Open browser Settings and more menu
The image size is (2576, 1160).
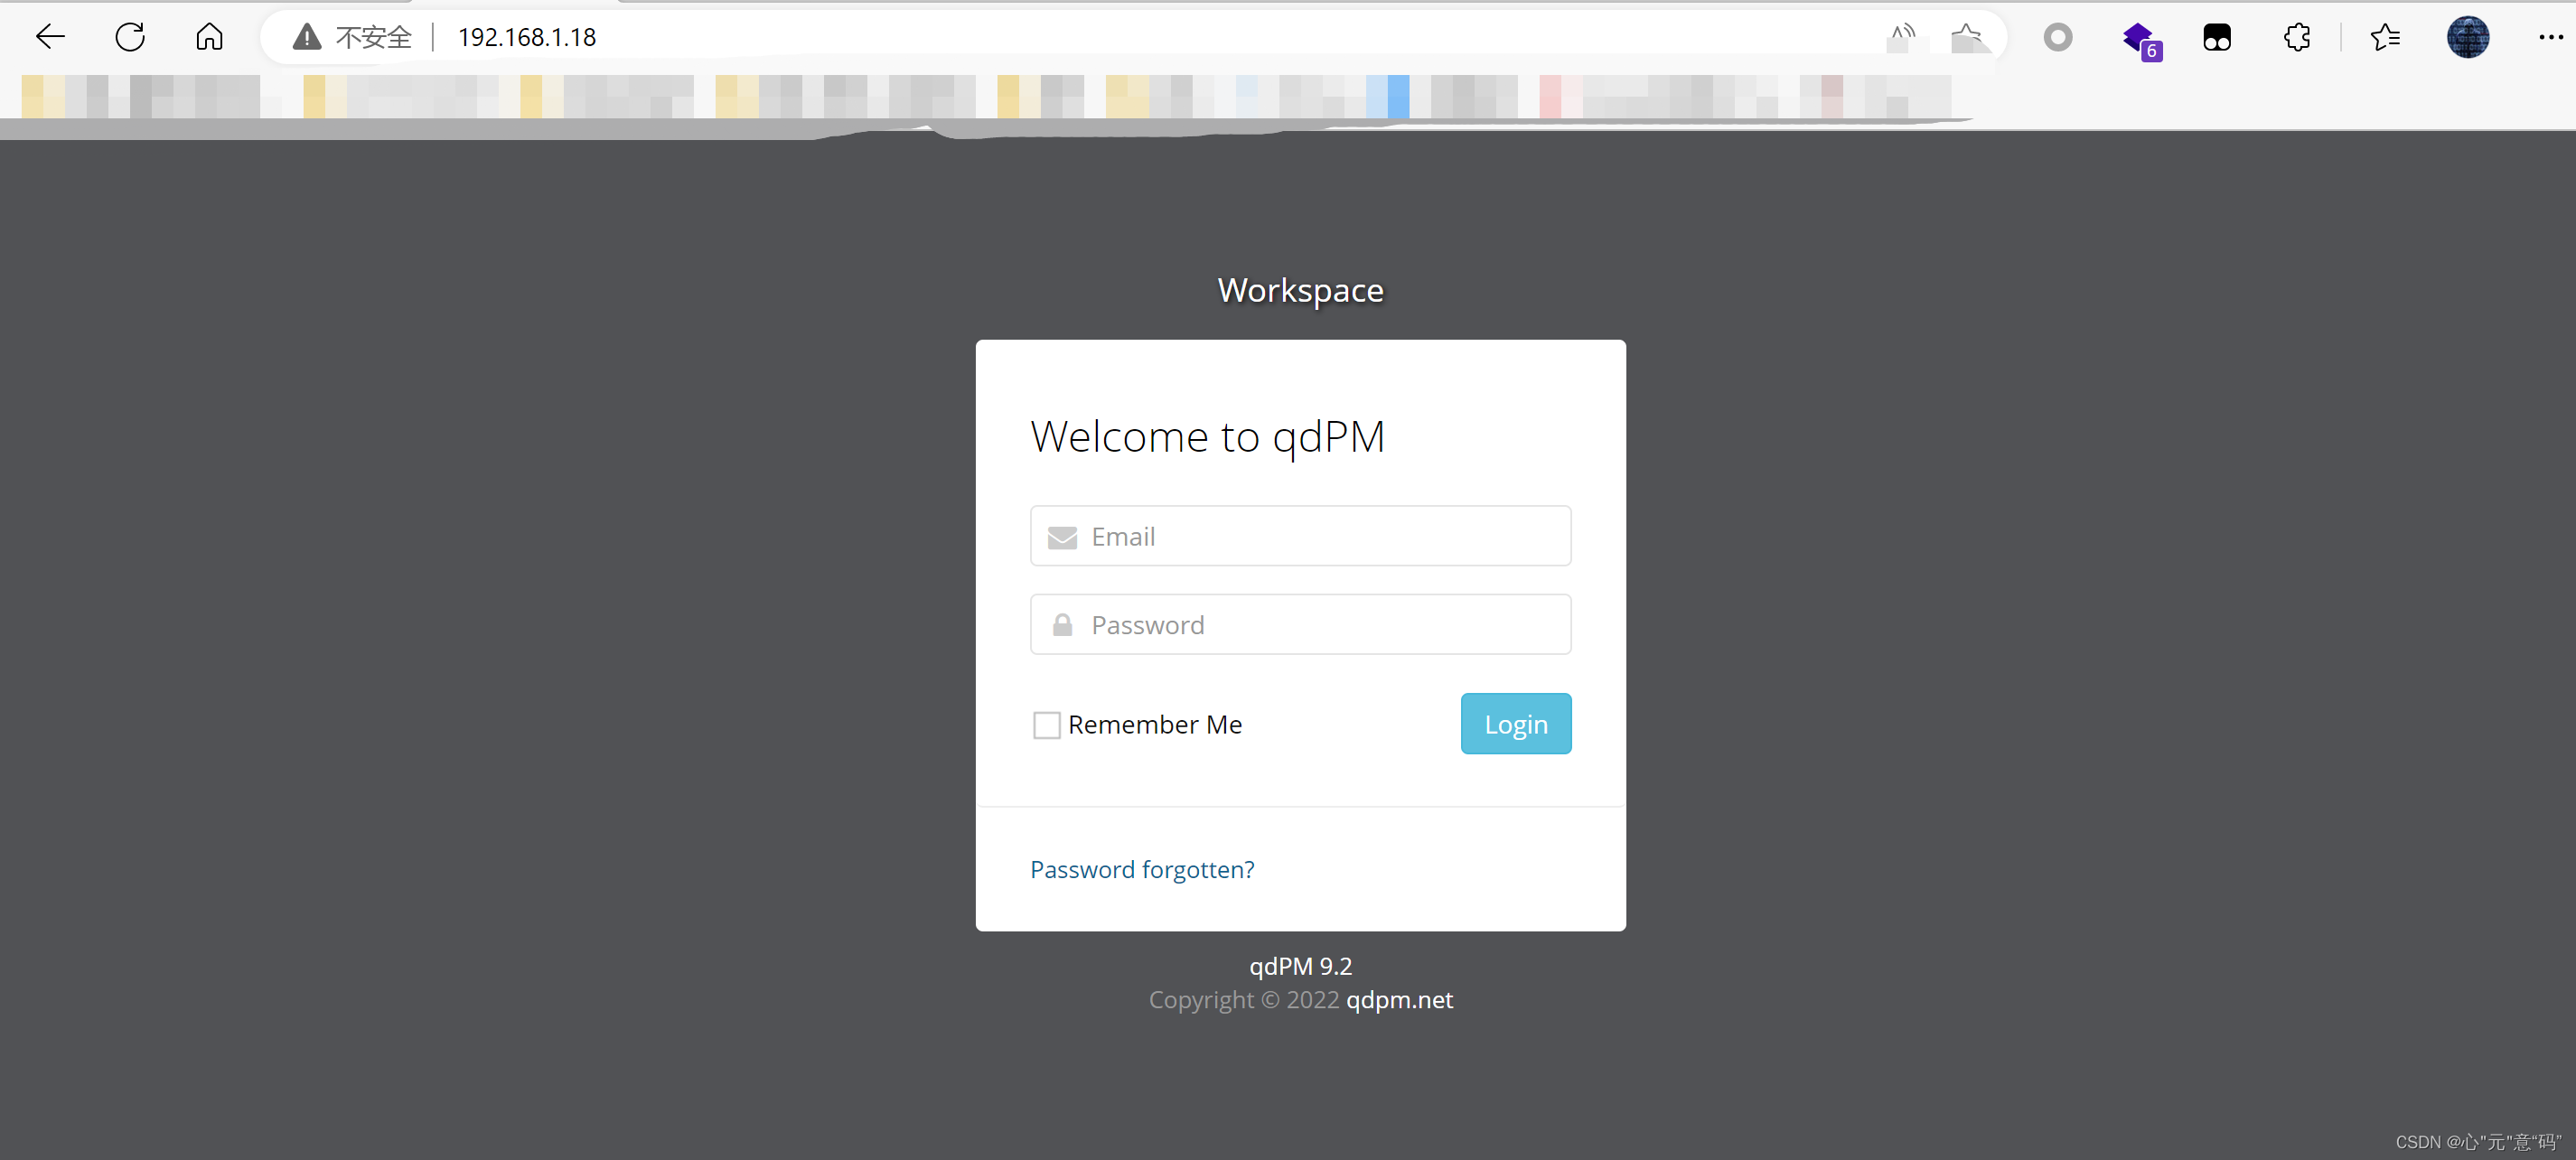(2550, 38)
